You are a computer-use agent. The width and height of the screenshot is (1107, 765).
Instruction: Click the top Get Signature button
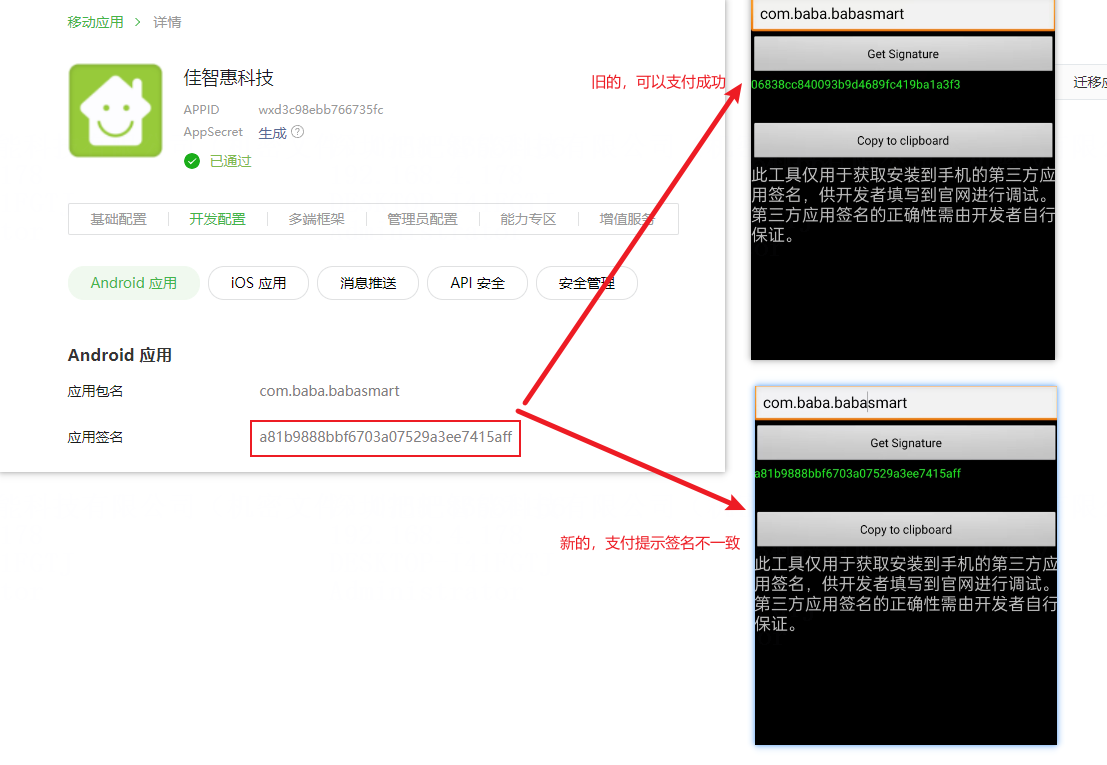[903, 54]
